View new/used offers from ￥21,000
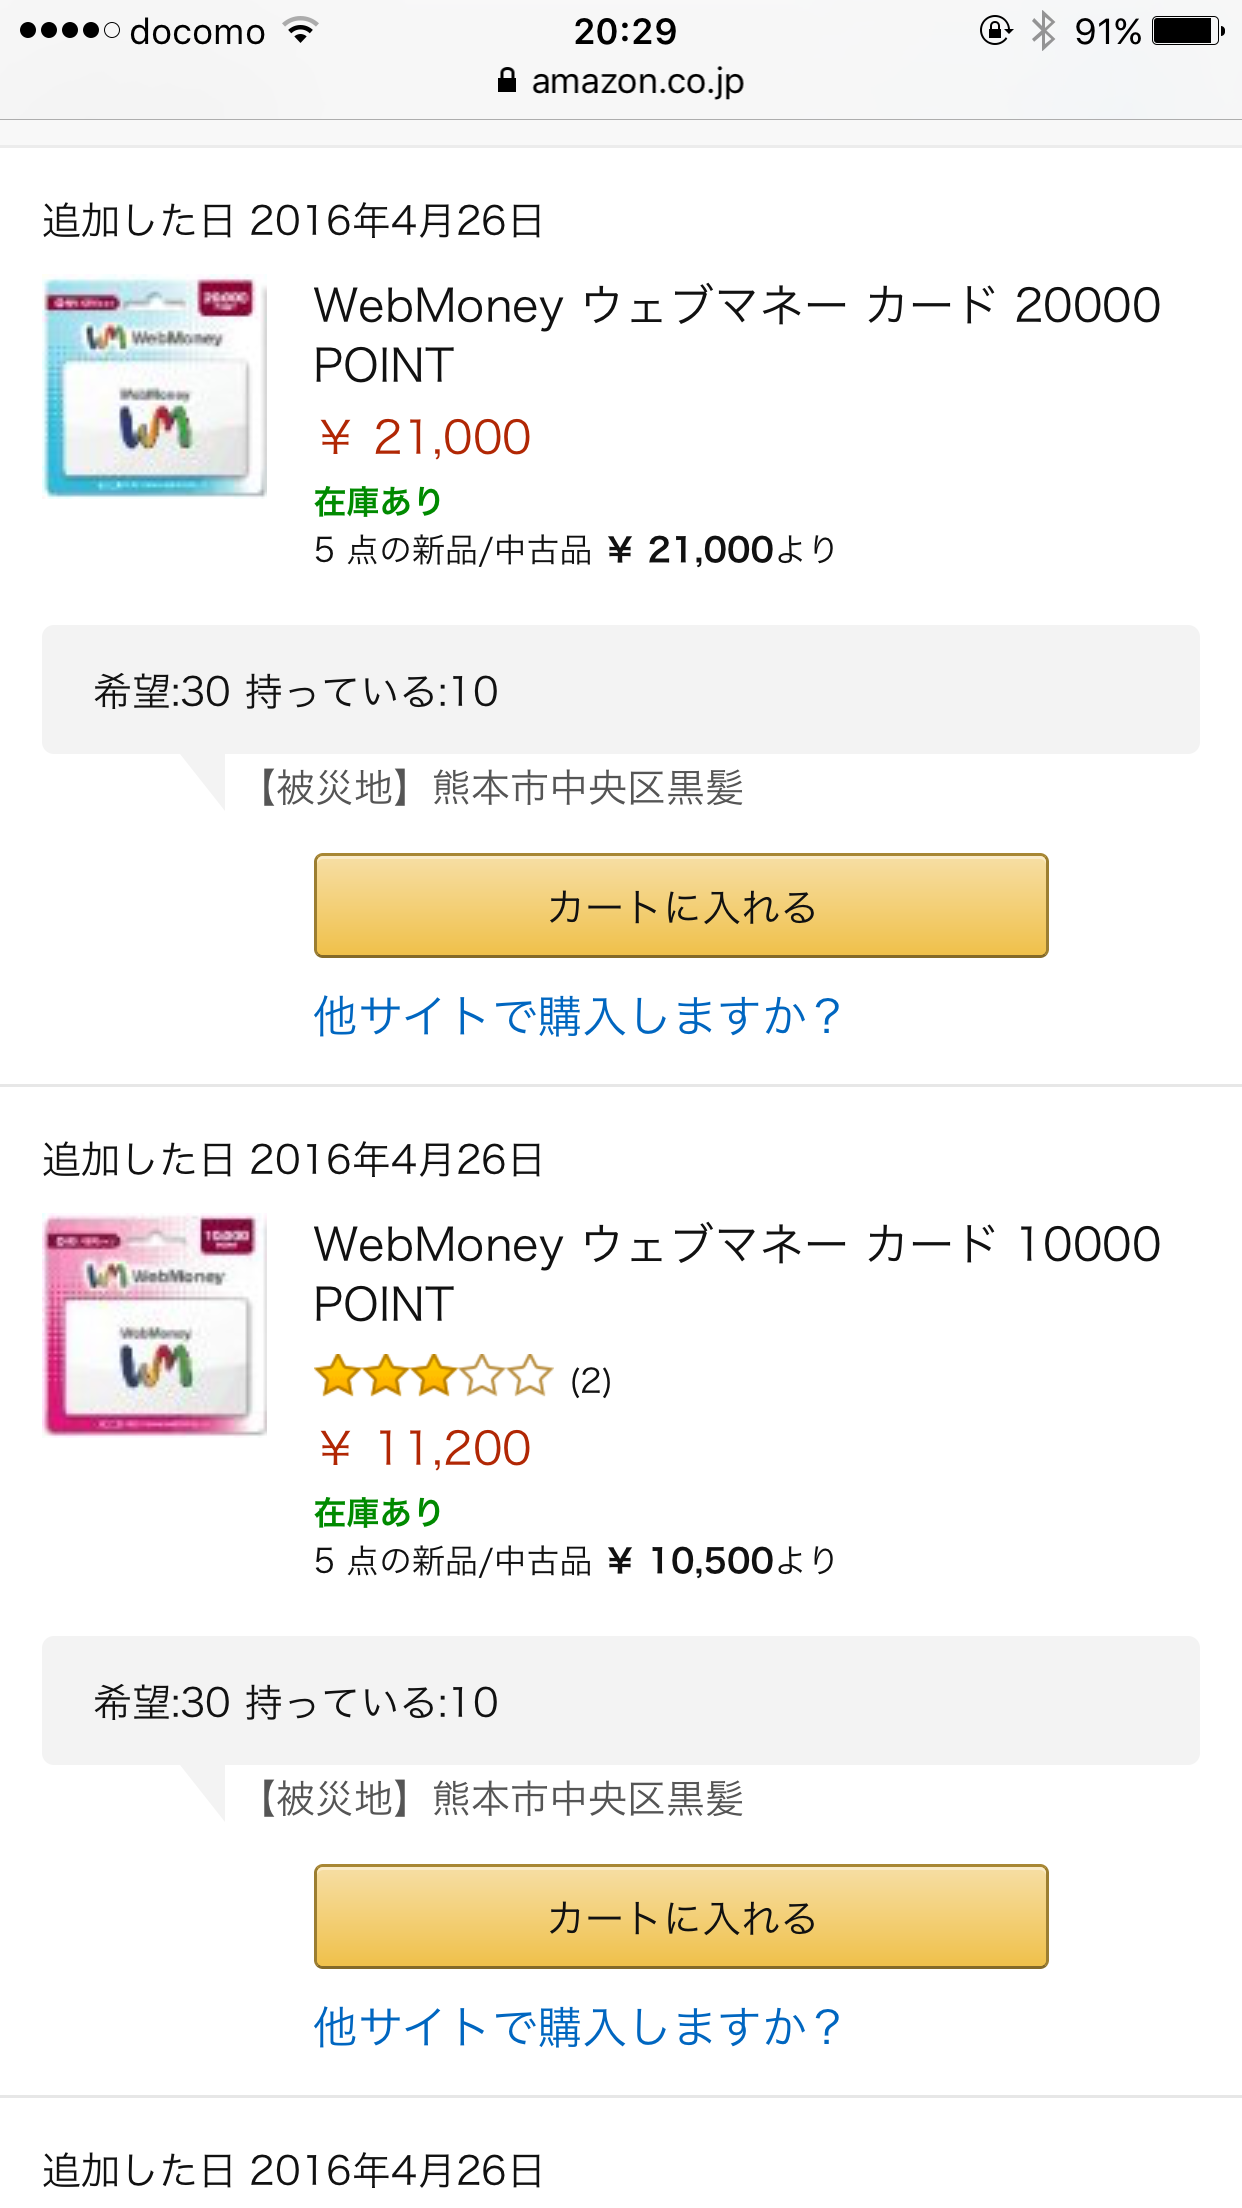The width and height of the screenshot is (1242, 2208). point(575,550)
